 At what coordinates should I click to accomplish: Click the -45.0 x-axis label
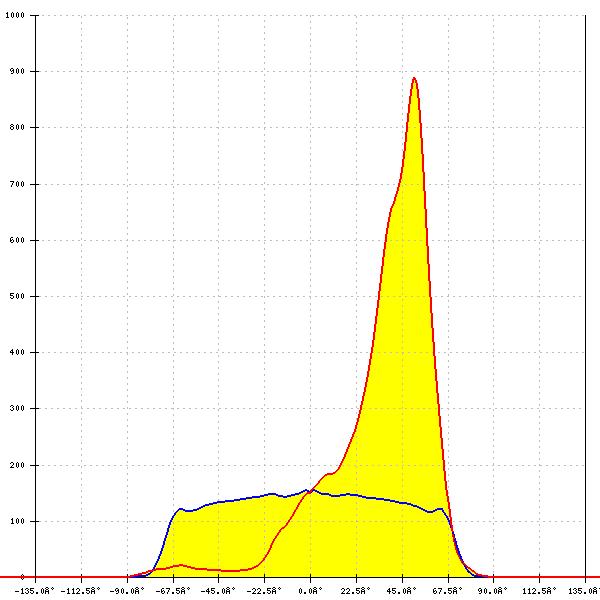pyautogui.click(x=218, y=591)
